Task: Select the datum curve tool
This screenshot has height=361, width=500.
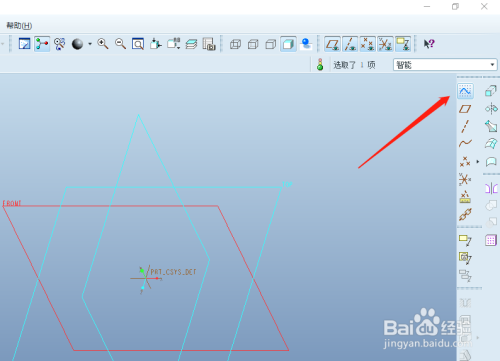Action: (x=465, y=144)
